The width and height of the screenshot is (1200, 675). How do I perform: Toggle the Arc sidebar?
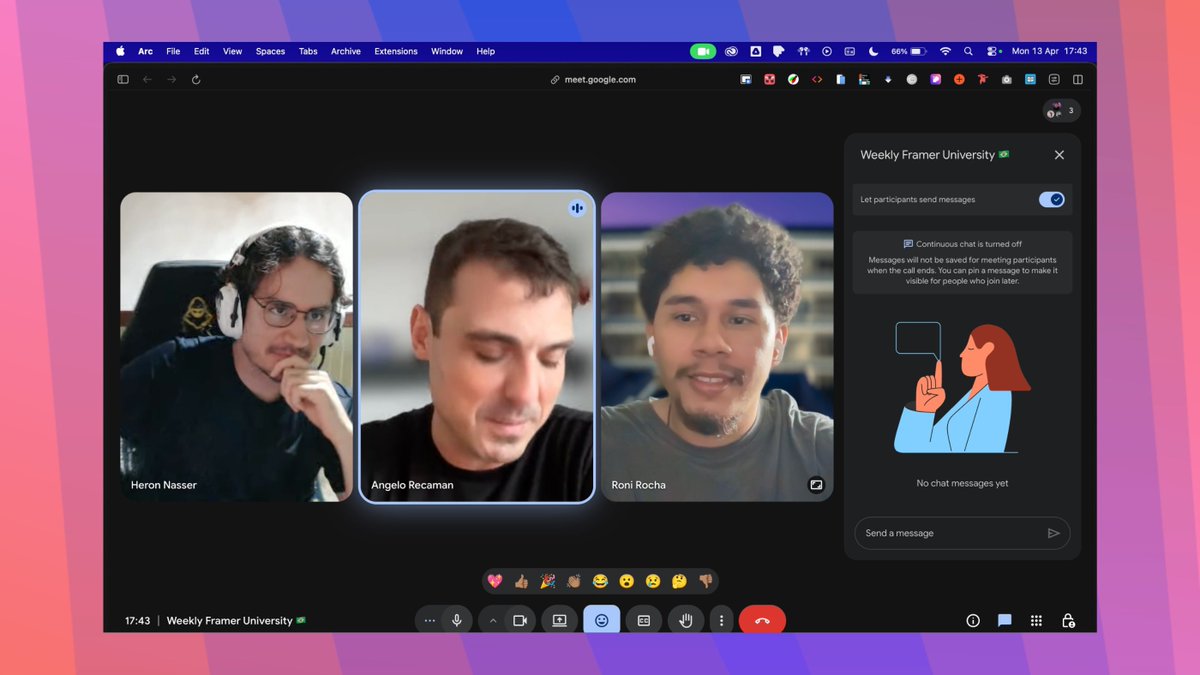click(x=123, y=80)
